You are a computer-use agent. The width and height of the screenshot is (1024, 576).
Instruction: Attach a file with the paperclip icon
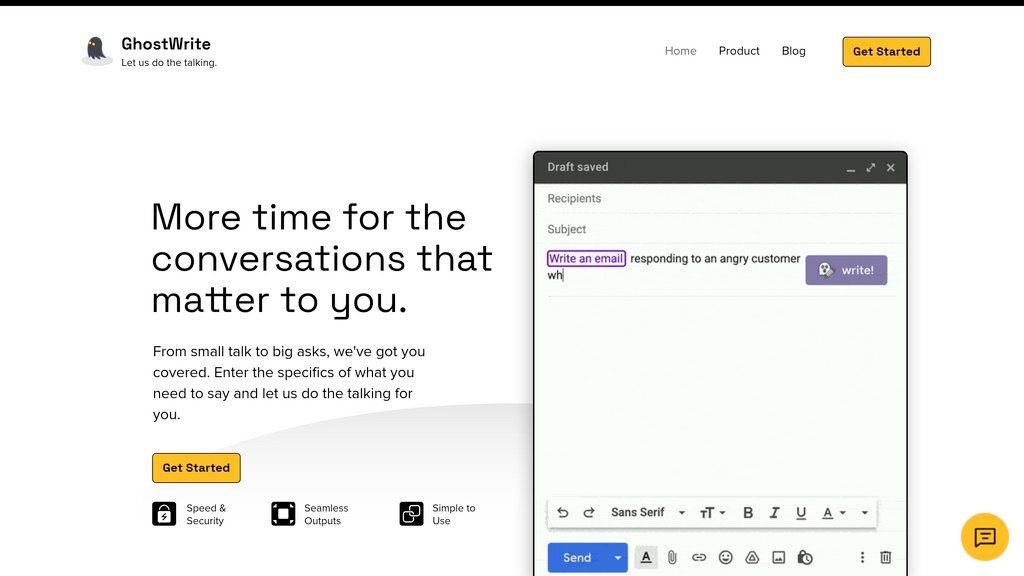pyautogui.click(x=671, y=557)
